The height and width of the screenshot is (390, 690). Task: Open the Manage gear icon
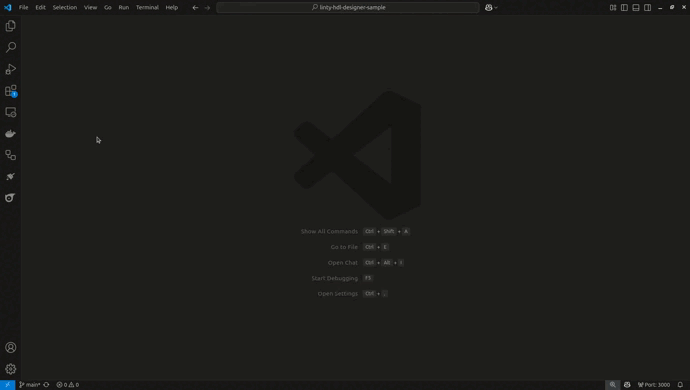(x=11, y=369)
